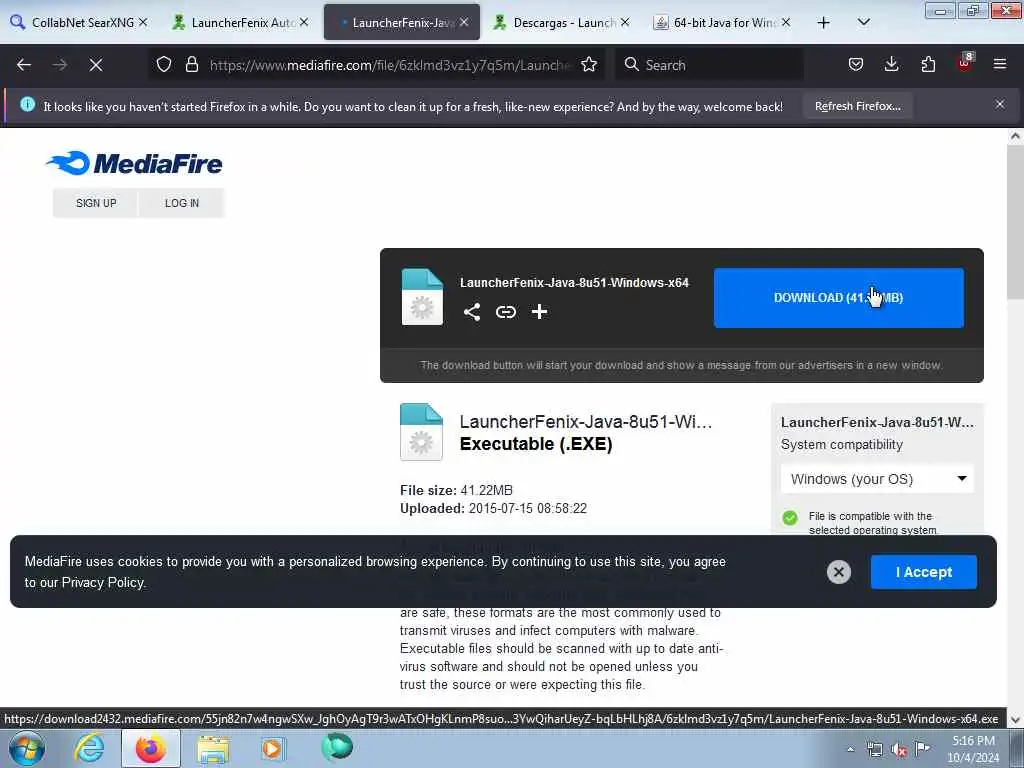
Task: Close the Descargas tab
Action: (x=625, y=22)
